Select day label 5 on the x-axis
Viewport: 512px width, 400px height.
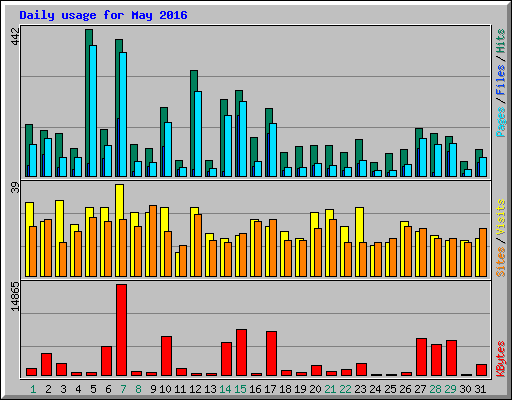(x=93, y=389)
